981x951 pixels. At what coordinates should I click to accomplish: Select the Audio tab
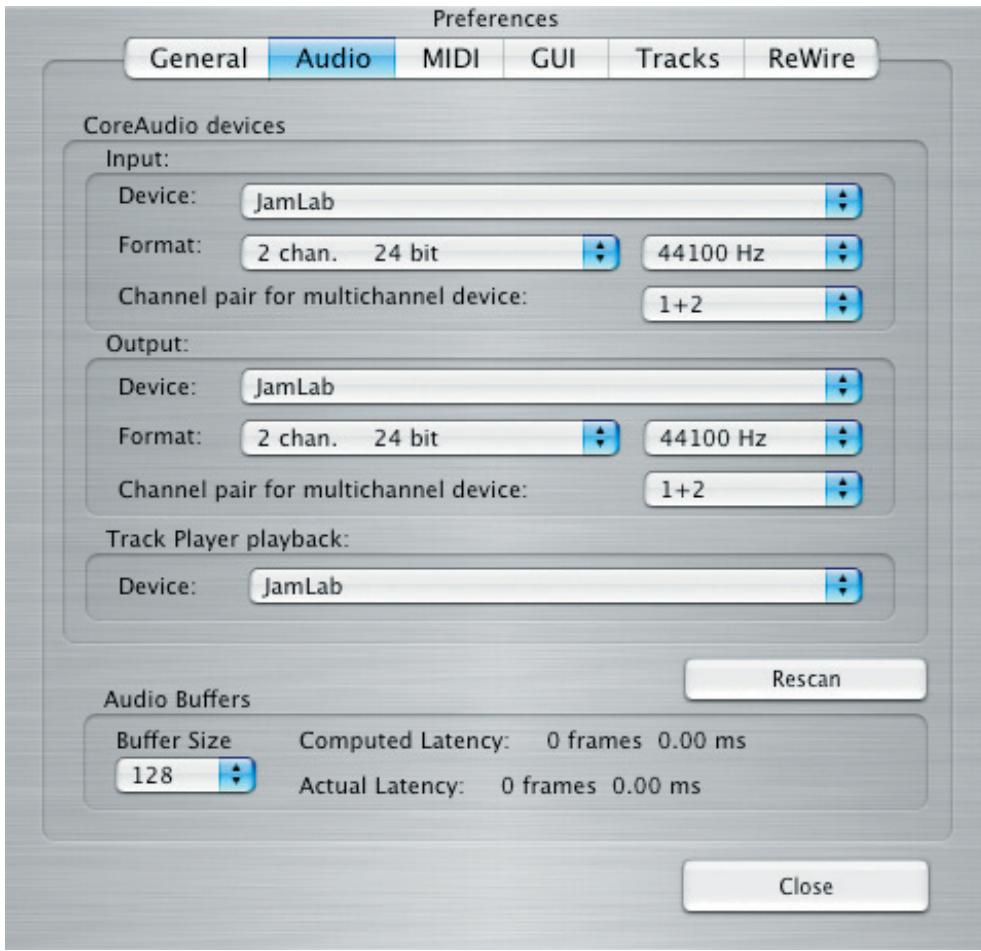(332, 59)
